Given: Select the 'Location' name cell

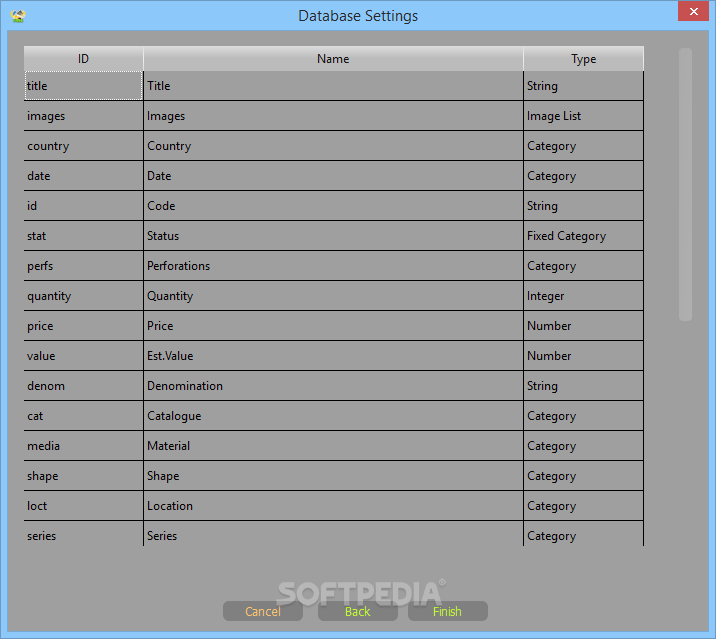Looking at the screenshot, I should [333, 506].
